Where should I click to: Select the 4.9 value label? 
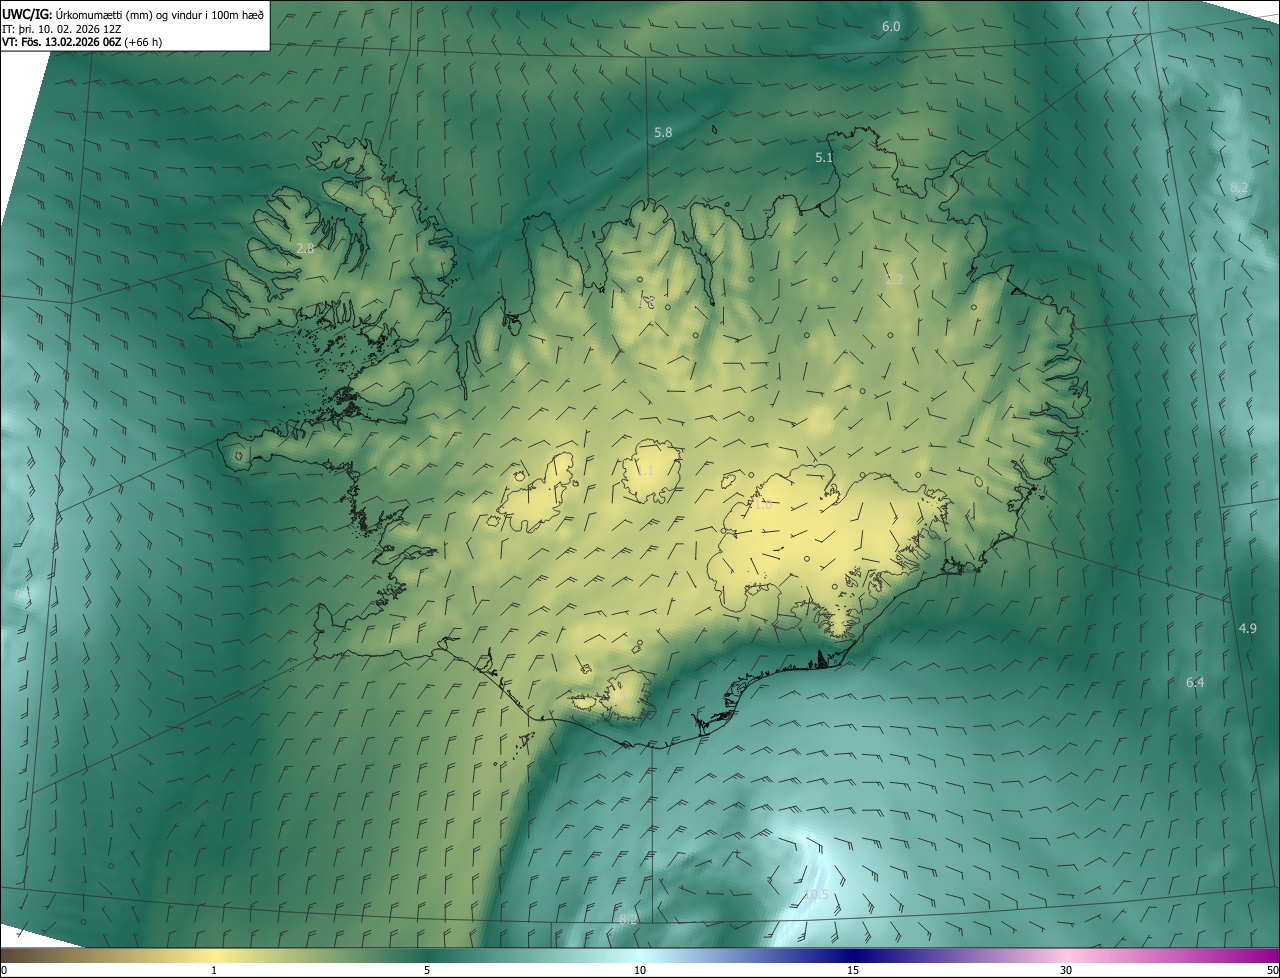[1247, 628]
